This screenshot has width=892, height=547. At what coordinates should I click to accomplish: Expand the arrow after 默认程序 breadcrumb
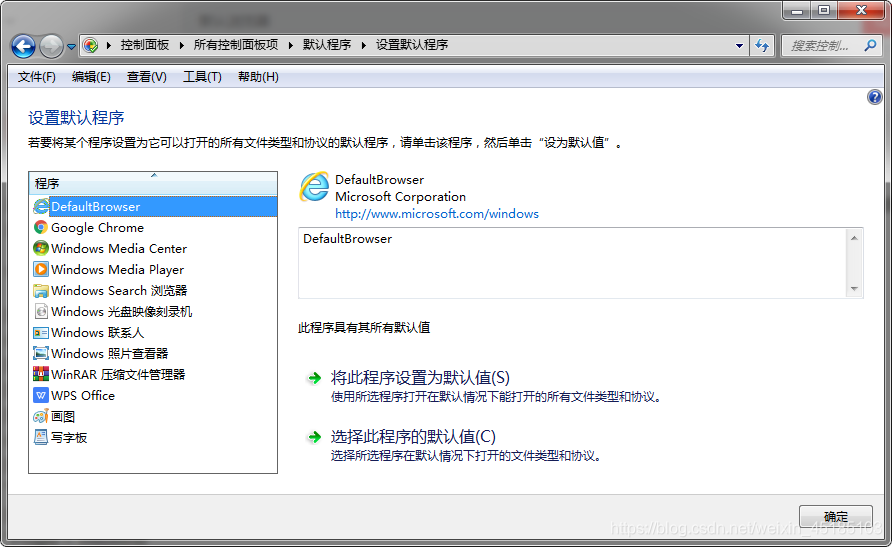coord(364,45)
